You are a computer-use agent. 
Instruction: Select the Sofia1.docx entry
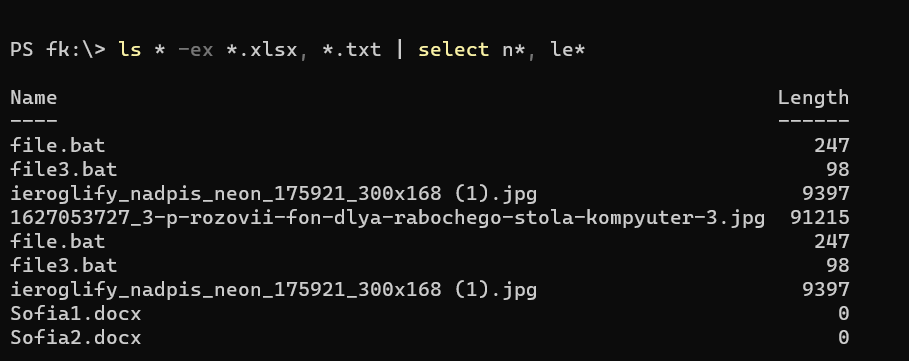76,313
